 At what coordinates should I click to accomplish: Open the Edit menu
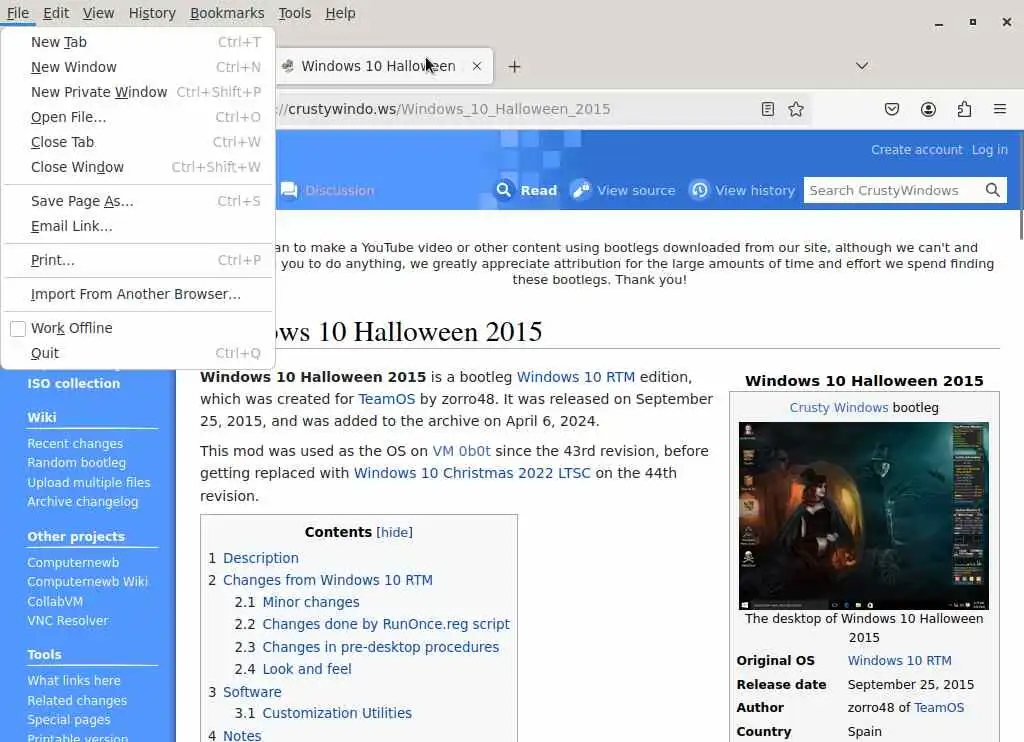click(x=56, y=13)
